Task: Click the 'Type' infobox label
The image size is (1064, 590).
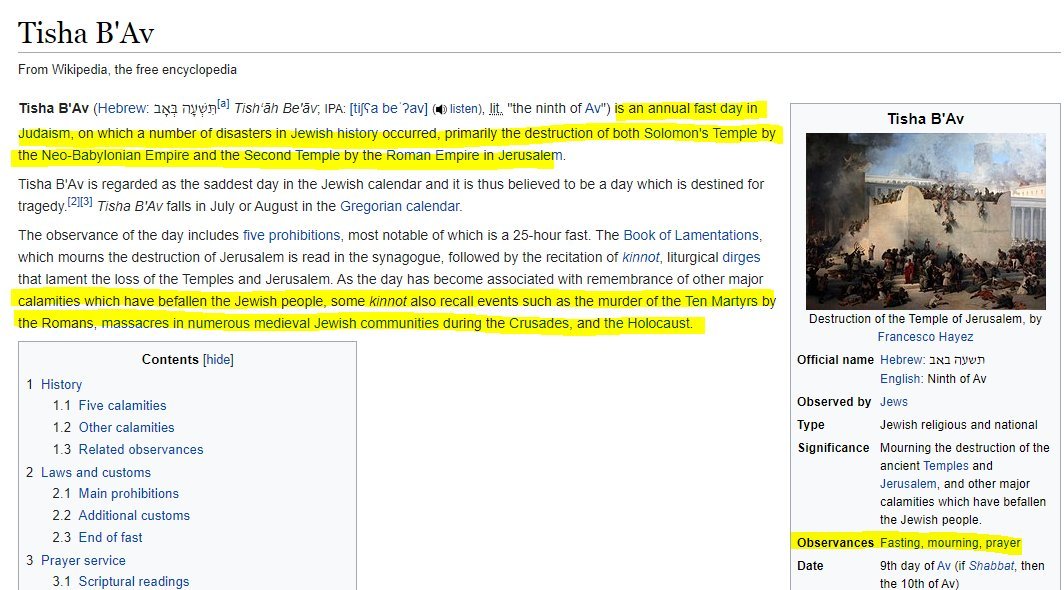Action: click(811, 425)
